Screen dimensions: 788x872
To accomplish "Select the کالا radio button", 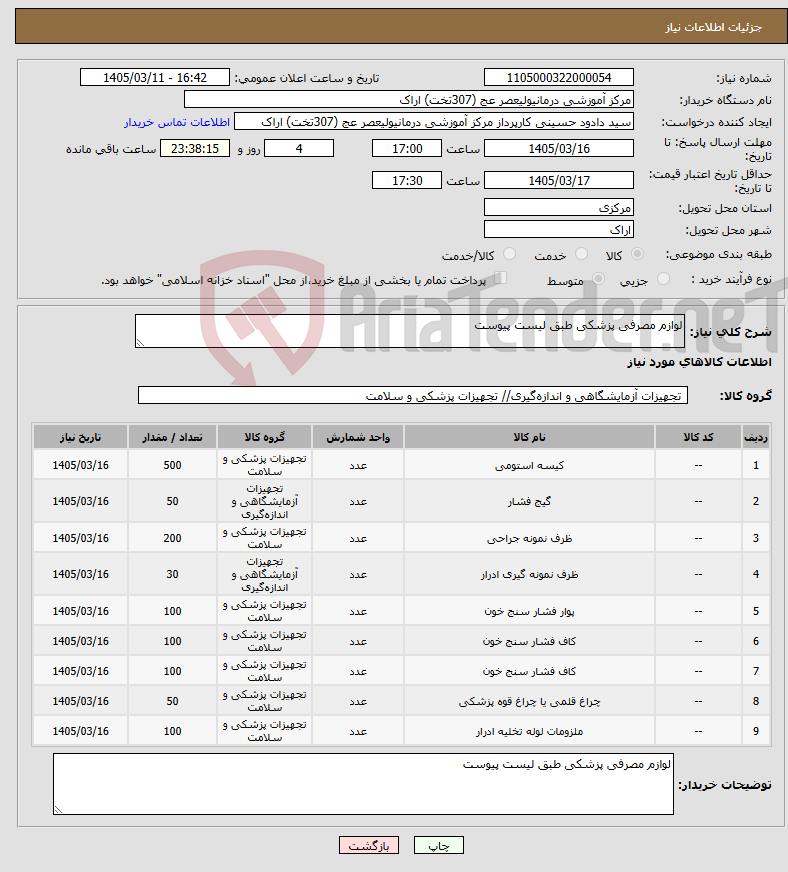I will (x=637, y=254).
